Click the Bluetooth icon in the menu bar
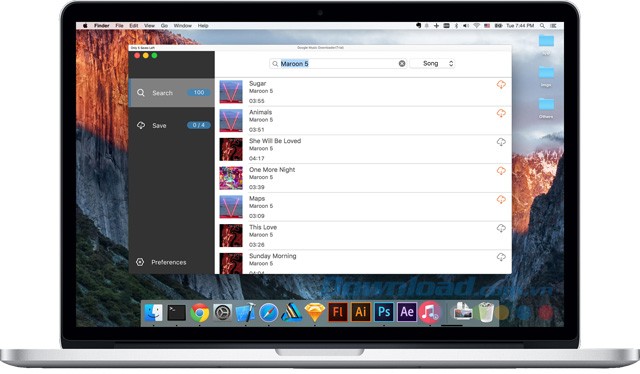The width and height of the screenshot is (640, 374). tap(456, 25)
